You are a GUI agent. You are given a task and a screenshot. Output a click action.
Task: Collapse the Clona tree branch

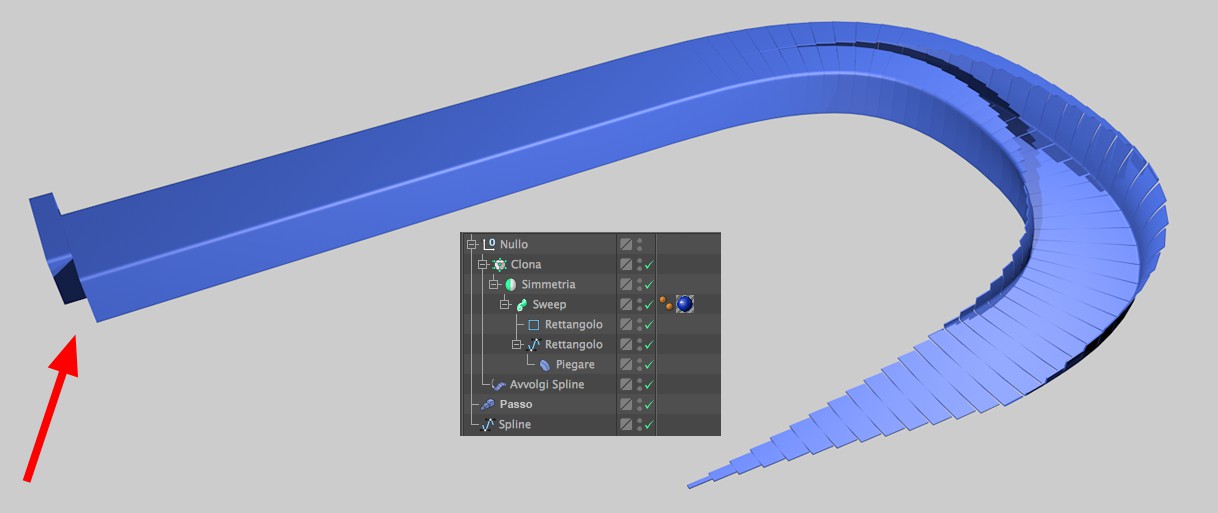coord(483,264)
